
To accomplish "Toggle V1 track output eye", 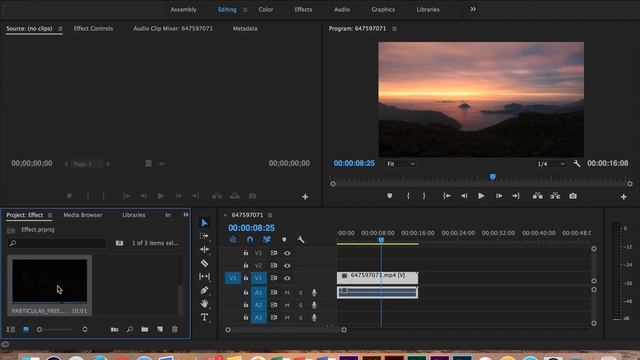I will (287, 278).
